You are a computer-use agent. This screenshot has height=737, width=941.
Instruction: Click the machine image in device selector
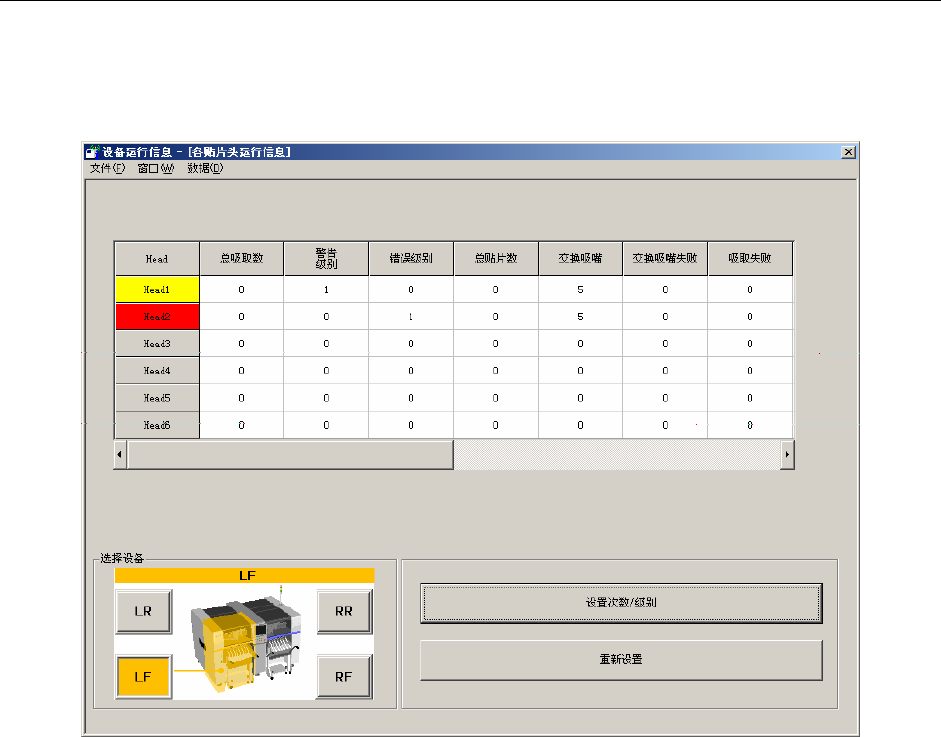pos(245,640)
